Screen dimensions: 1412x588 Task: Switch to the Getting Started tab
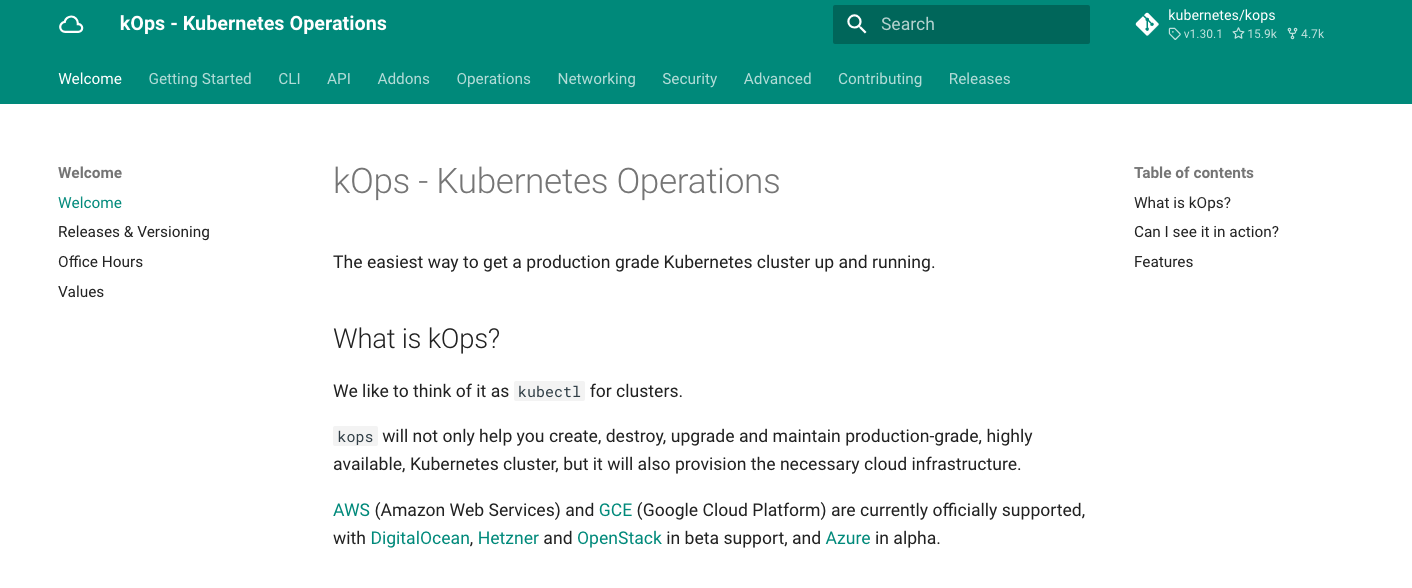[200, 79]
